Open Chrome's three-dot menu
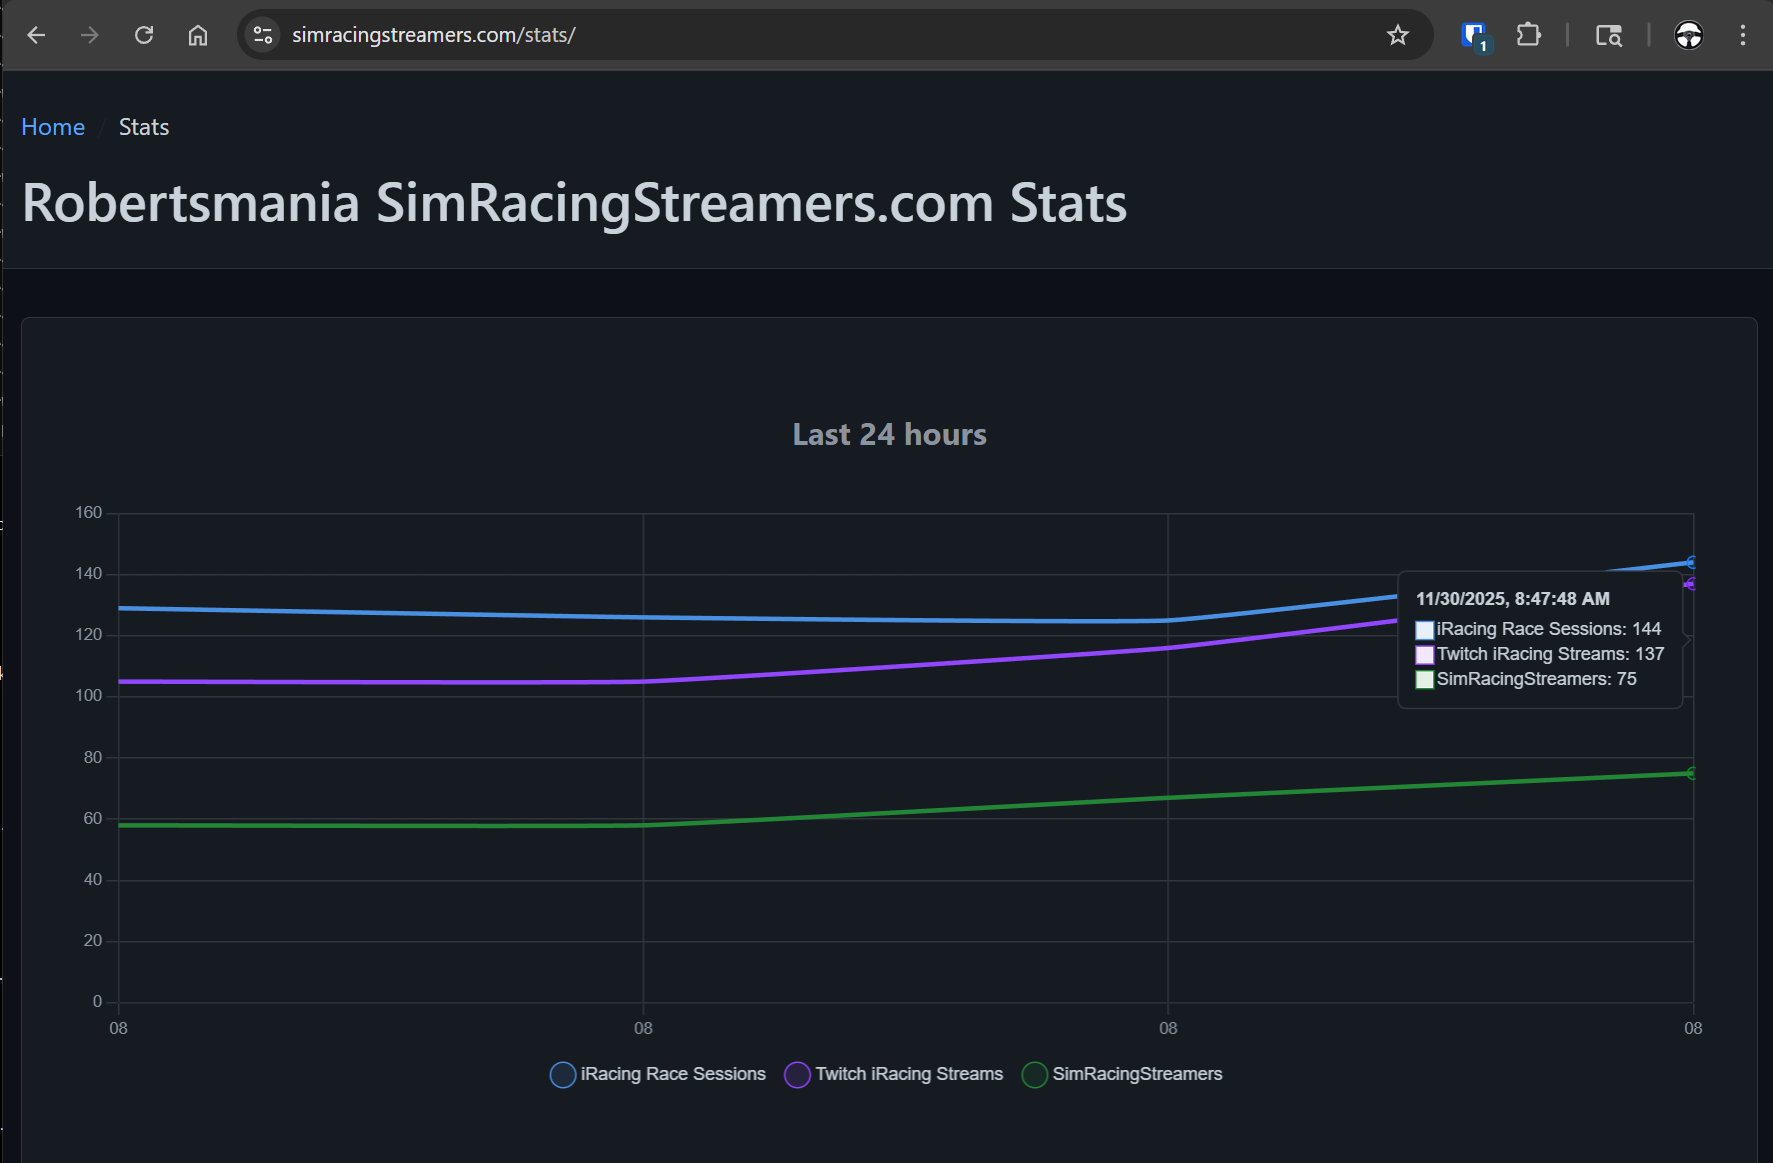The image size is (1773, 1163). click(1743, 34)
